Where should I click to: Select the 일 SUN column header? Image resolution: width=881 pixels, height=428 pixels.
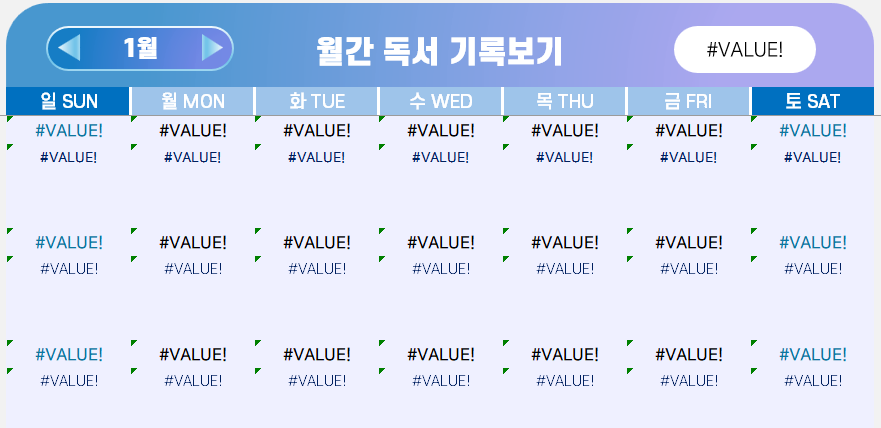coord(68,101)
